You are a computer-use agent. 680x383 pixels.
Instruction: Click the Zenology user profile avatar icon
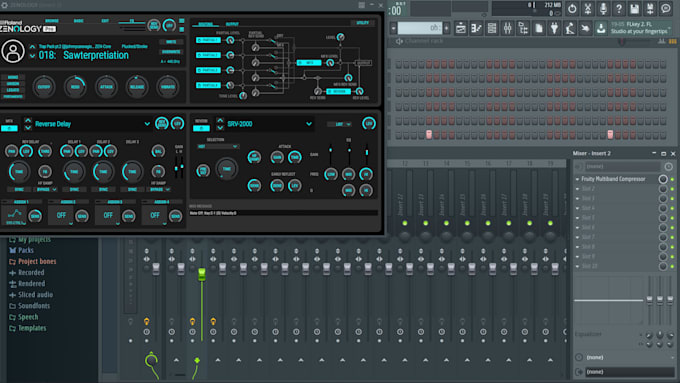point(13,51)
